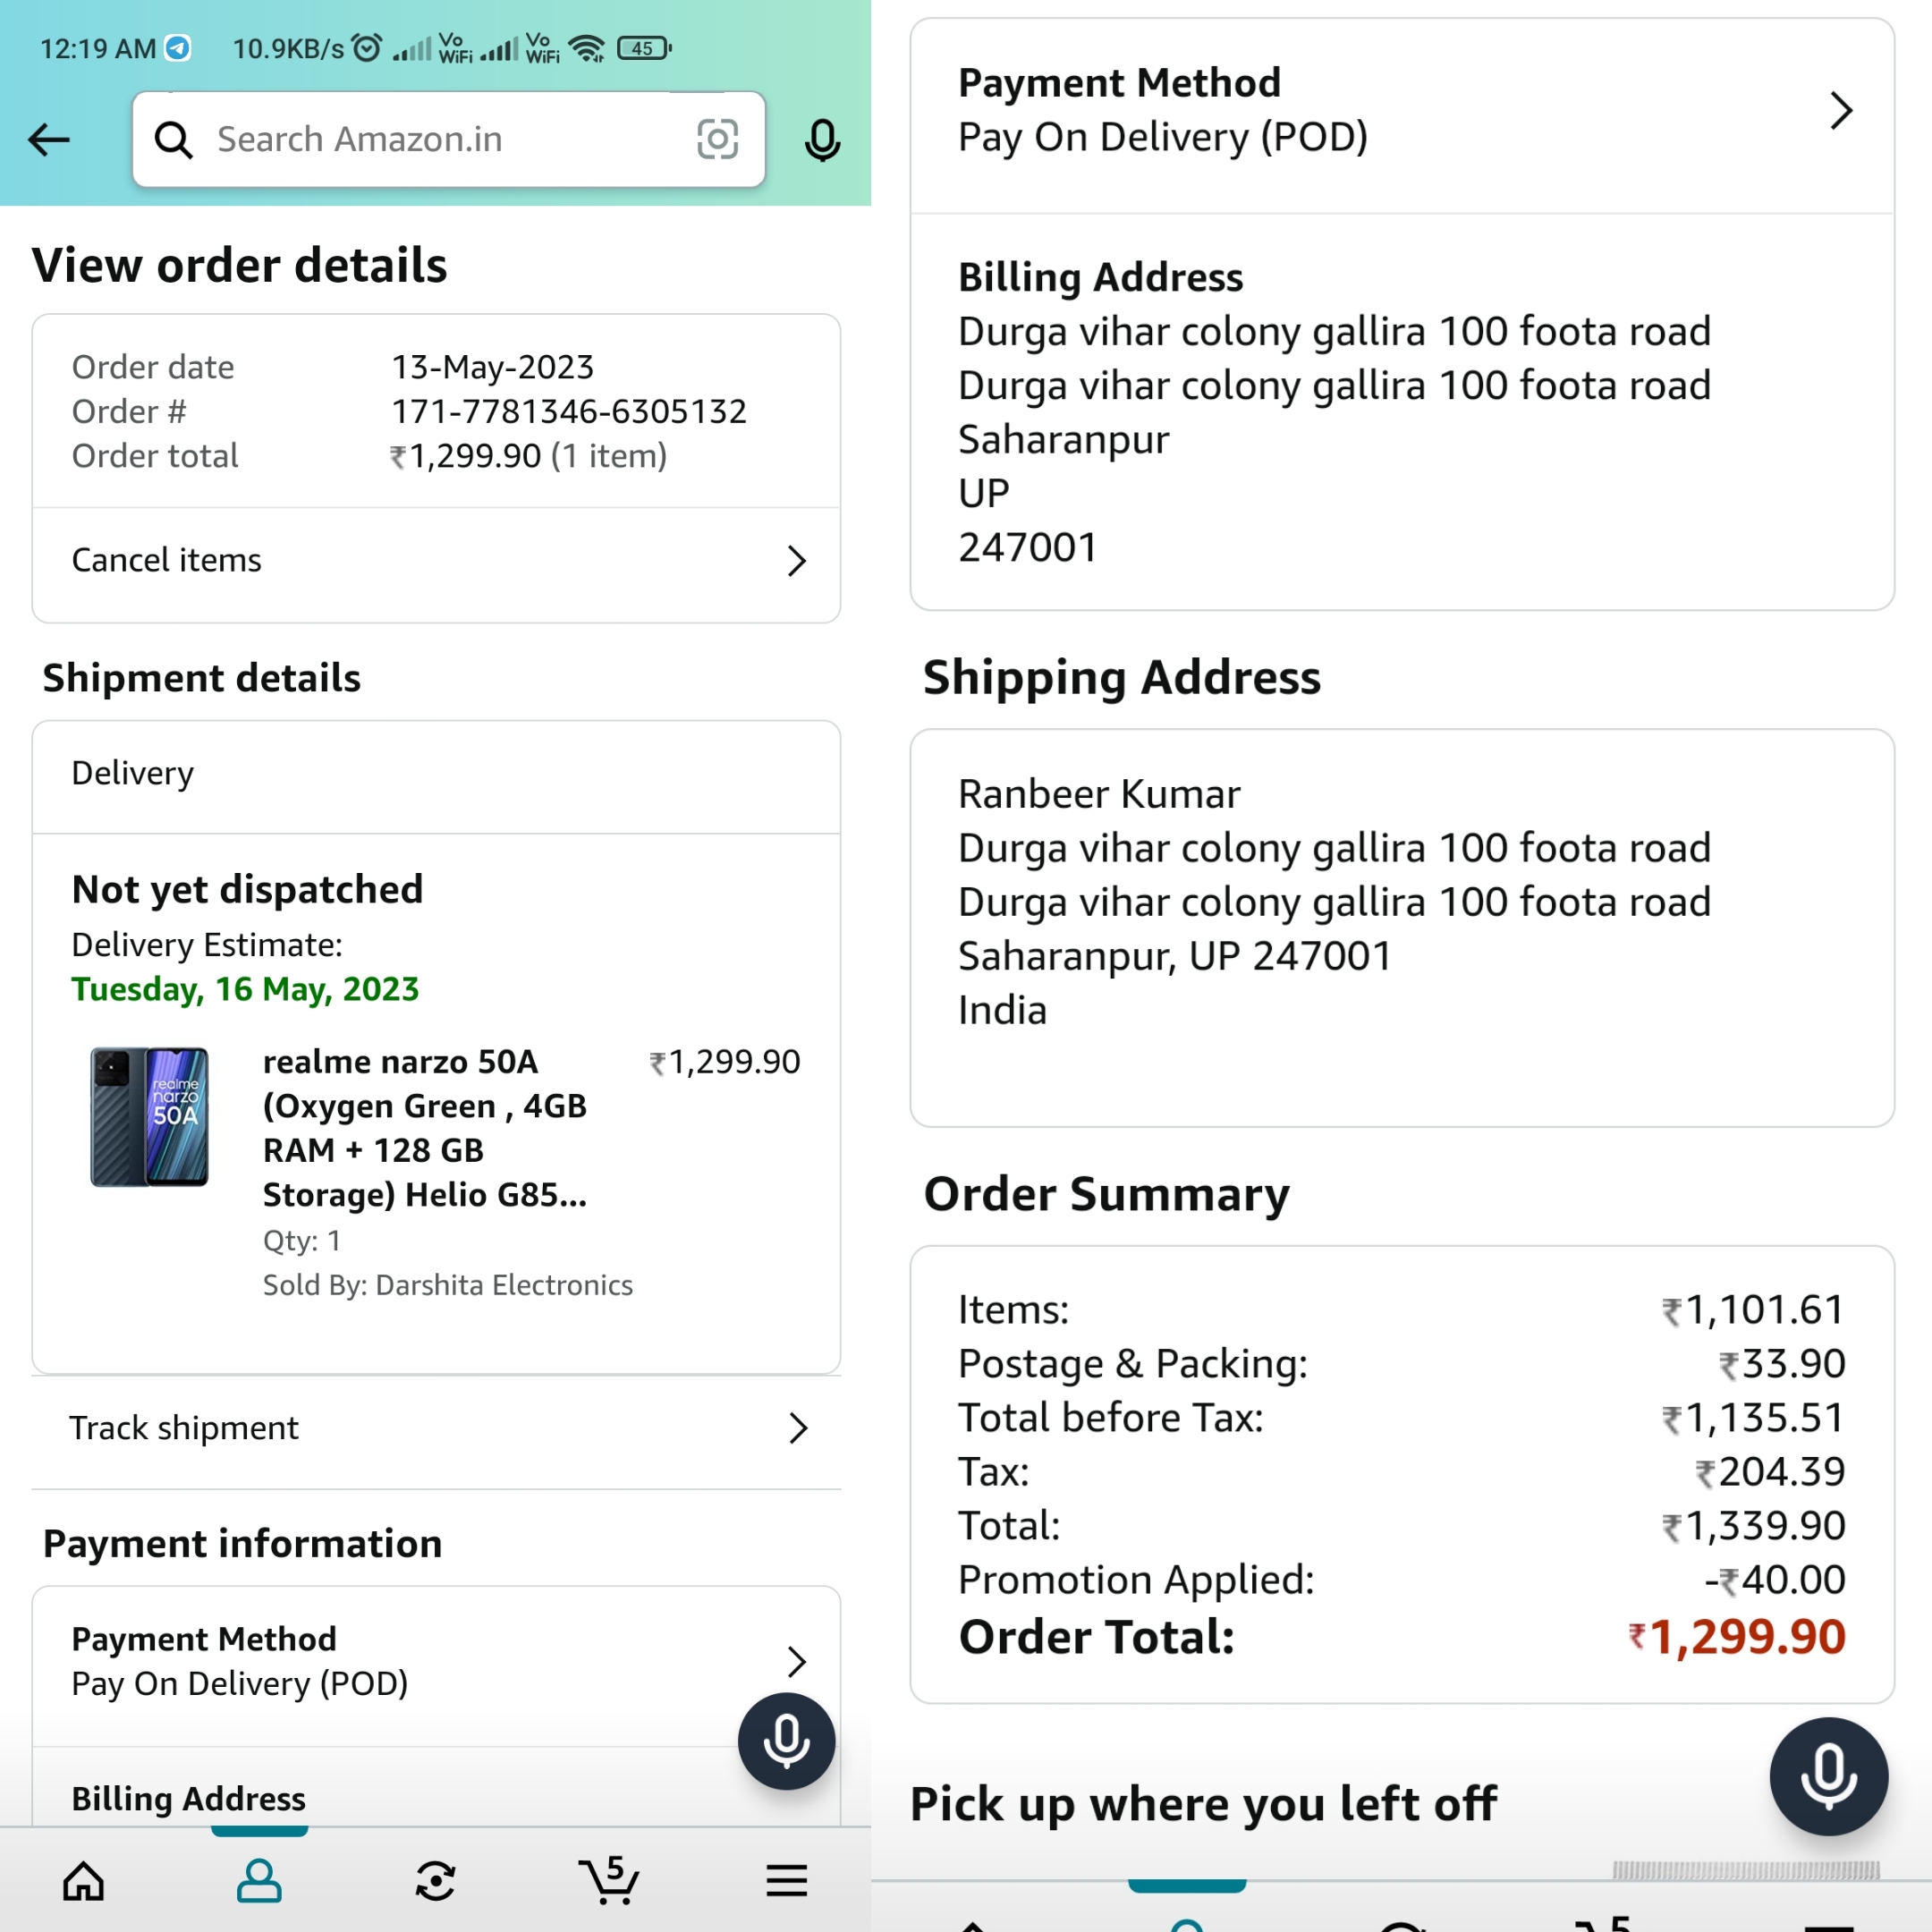
Task: Tap the floating Alexa mic on right screen
Action: [1828, 1776]
